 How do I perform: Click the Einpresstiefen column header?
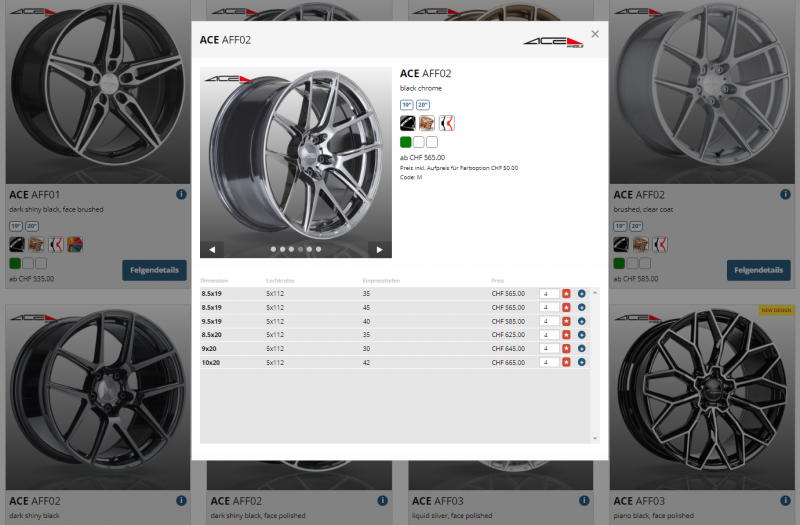pyautogui.click(x=381, y=281)
